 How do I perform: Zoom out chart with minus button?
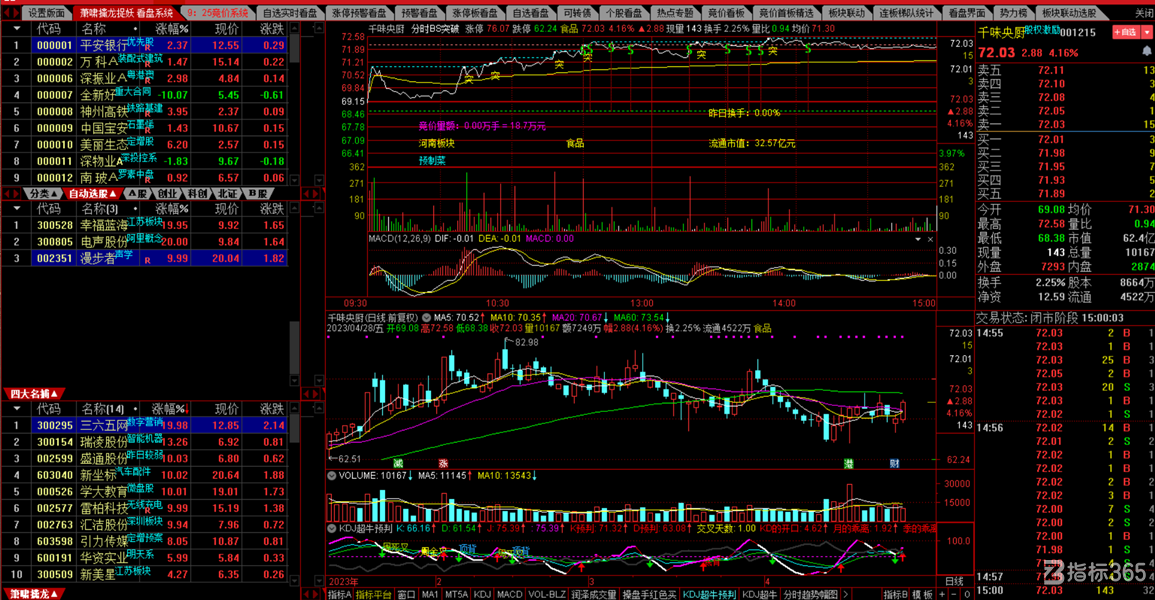coord(954,594)
